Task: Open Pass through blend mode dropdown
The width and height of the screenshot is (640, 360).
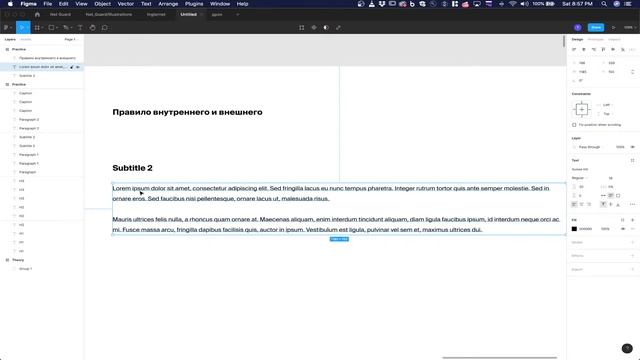Action: (x=591, y=147)
